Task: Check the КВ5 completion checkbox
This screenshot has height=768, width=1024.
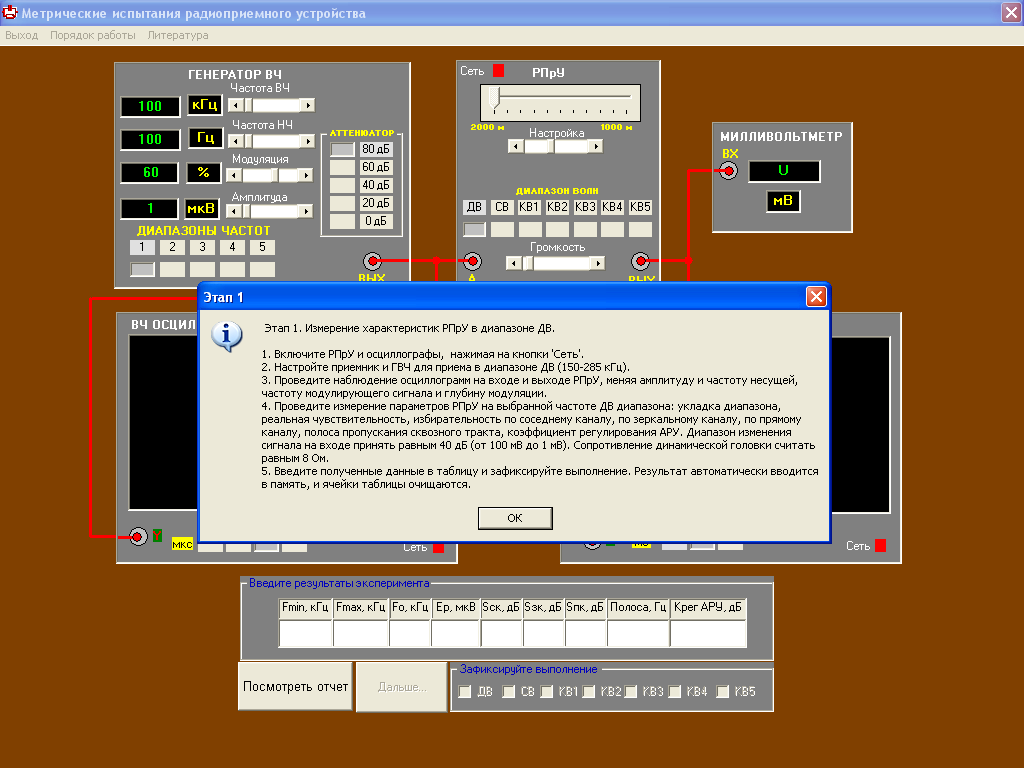Action: (x=722, y=691)
